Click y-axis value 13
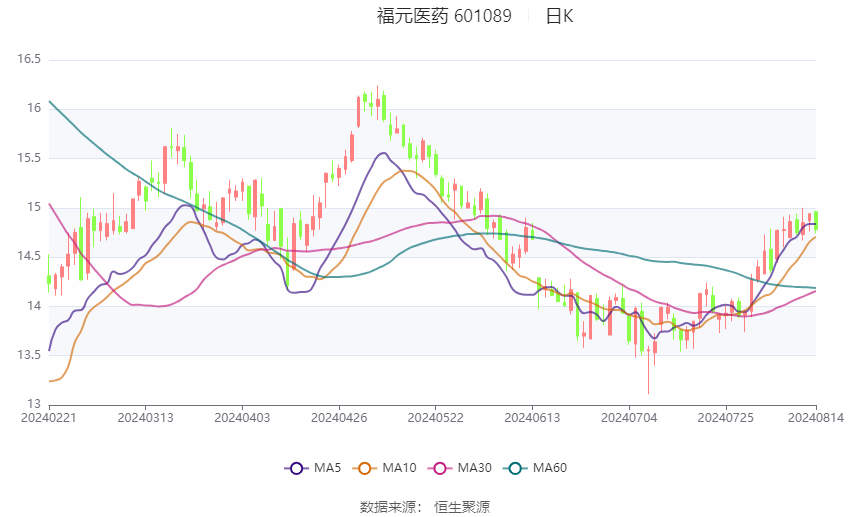850x517 pixels. click(x=34, y=404)
